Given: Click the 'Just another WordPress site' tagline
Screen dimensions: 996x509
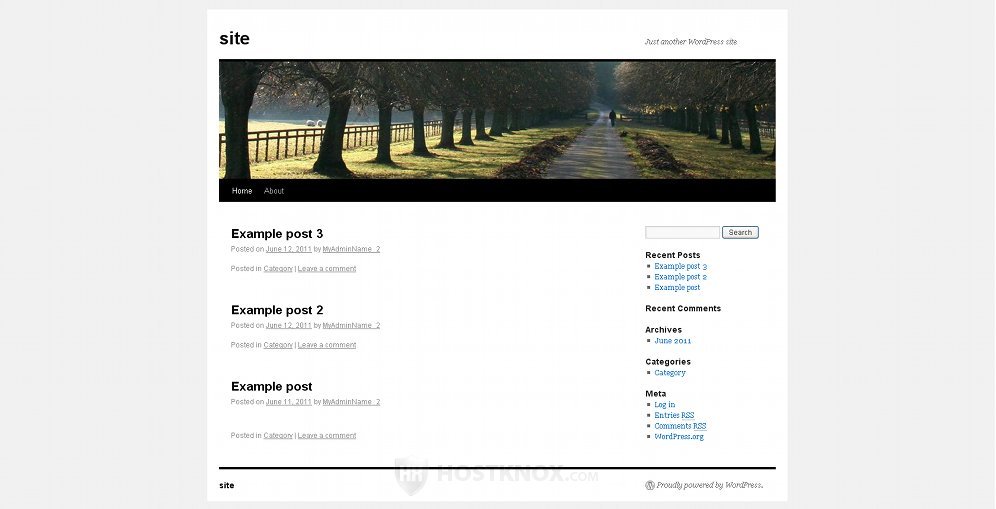Looking at the screenshot, I should click(x=691, y=42).
